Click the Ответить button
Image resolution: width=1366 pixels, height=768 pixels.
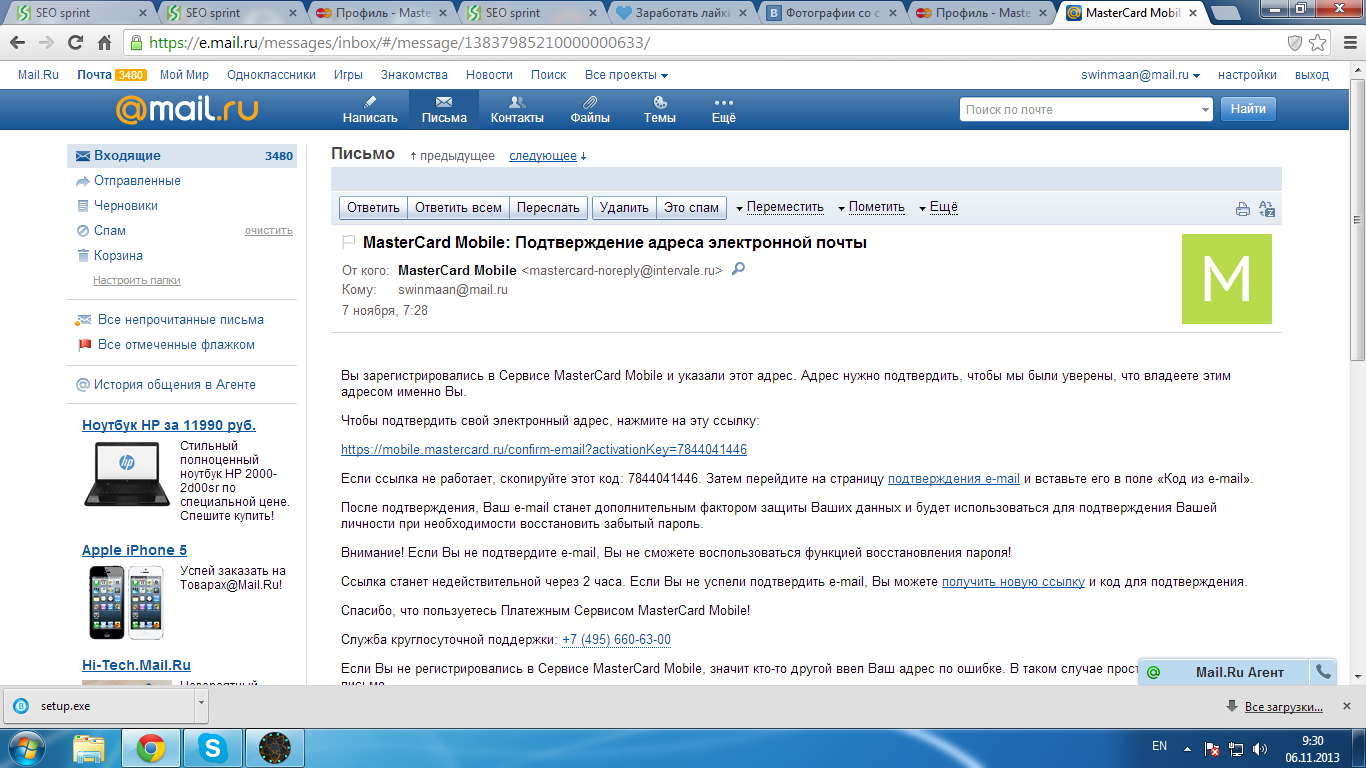[373, 208]
